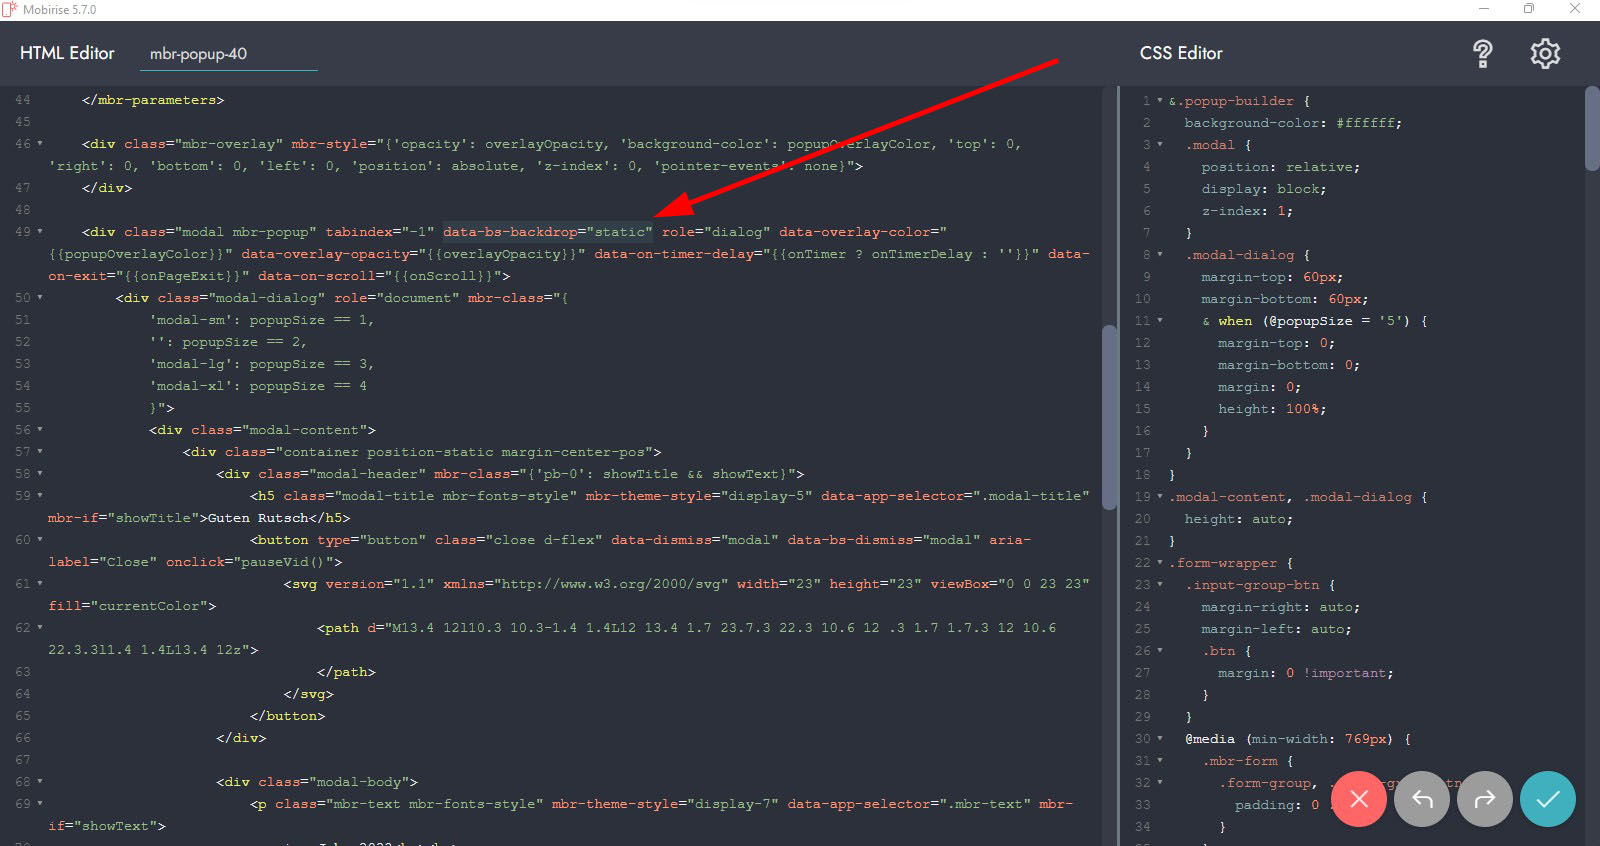Click the CSS editor vertical scrollbar thumb
Screen dimensions: 1600x846
tap(1592, 130)
